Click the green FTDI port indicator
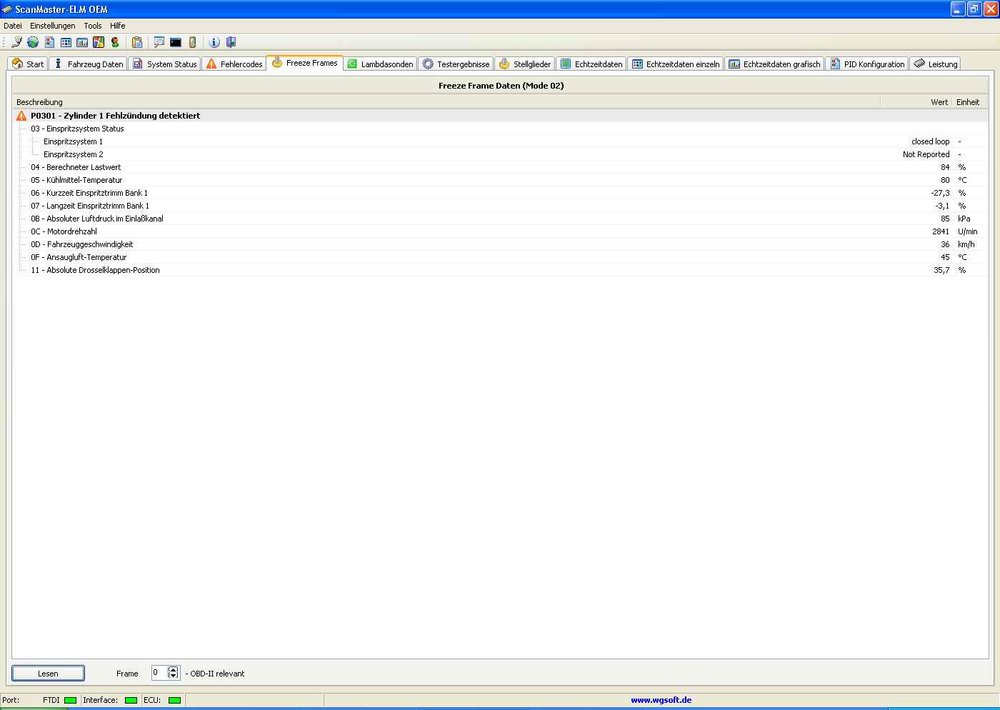The height and width of the screenshot is (710, 1000). pos(70,700)
